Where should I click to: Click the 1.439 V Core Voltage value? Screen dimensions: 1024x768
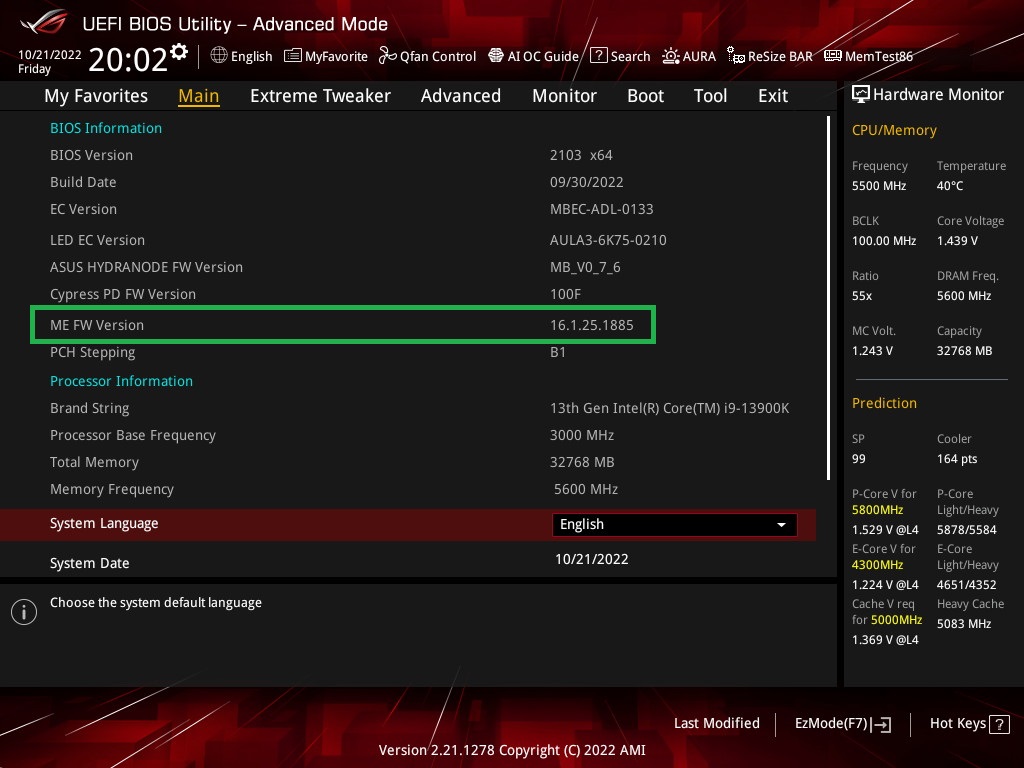tap(957, 241)
